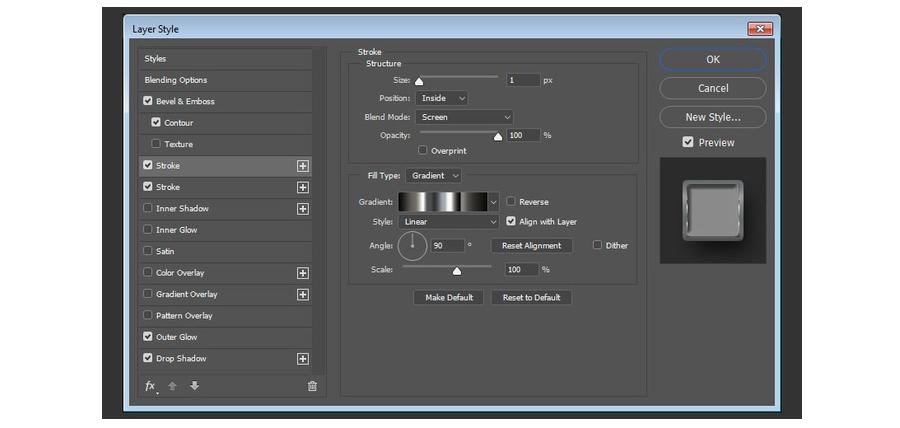Select the Outer Glow style entry
This screenshot has width=900, height=428.
[176, 337]
